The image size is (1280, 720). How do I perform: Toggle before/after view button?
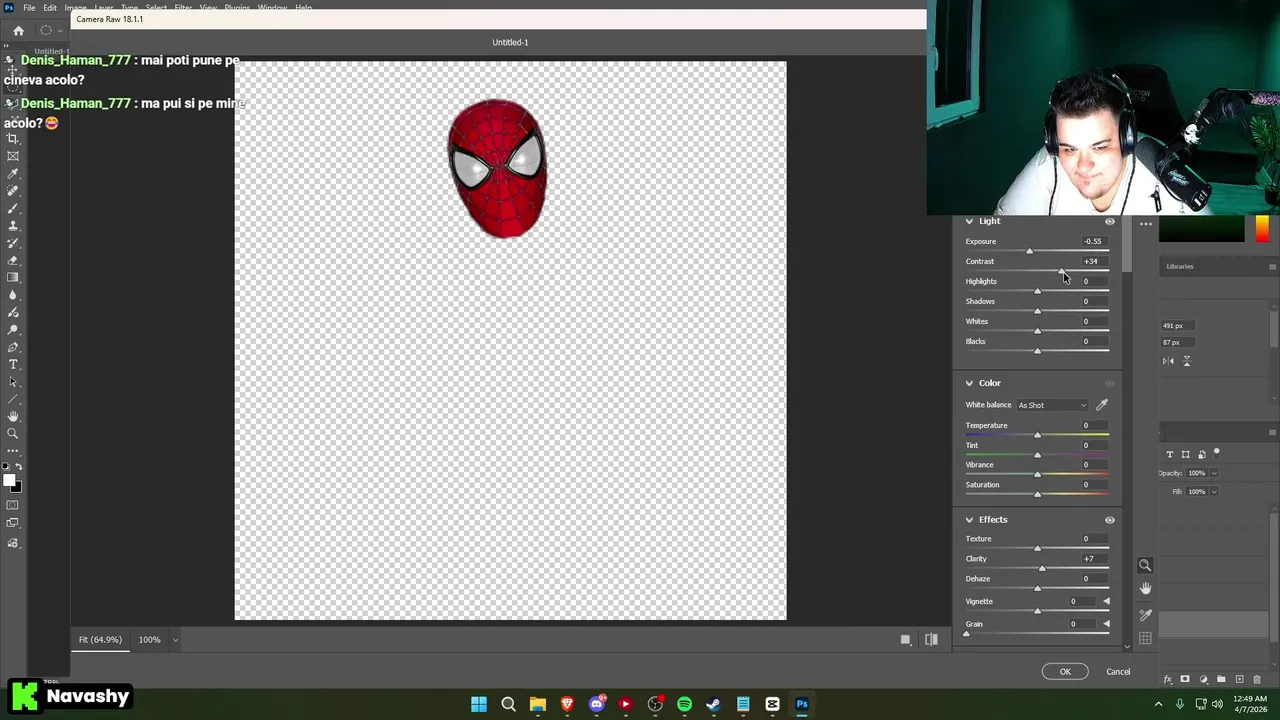(x=931, y=640)
